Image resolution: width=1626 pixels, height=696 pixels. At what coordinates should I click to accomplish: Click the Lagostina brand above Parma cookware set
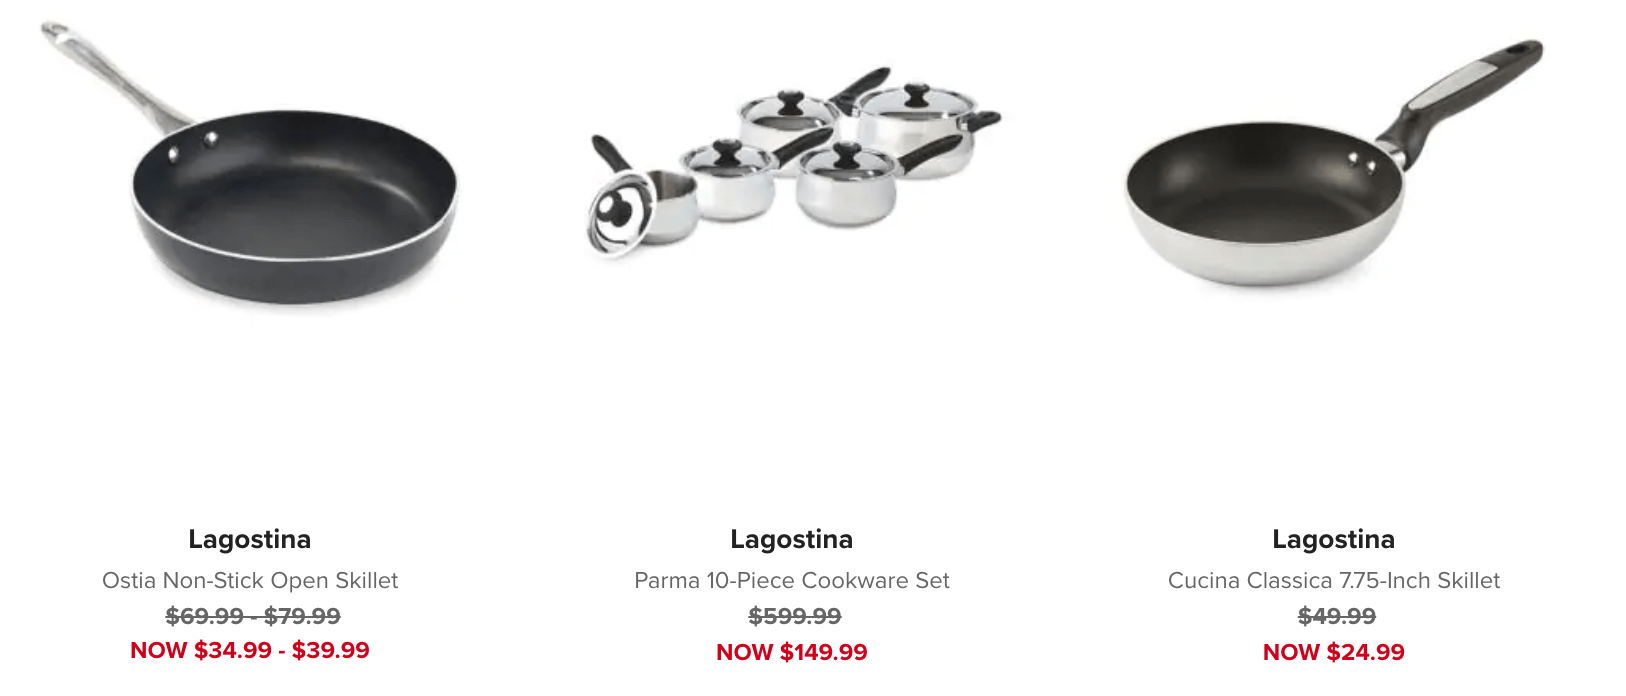point(792,539)
